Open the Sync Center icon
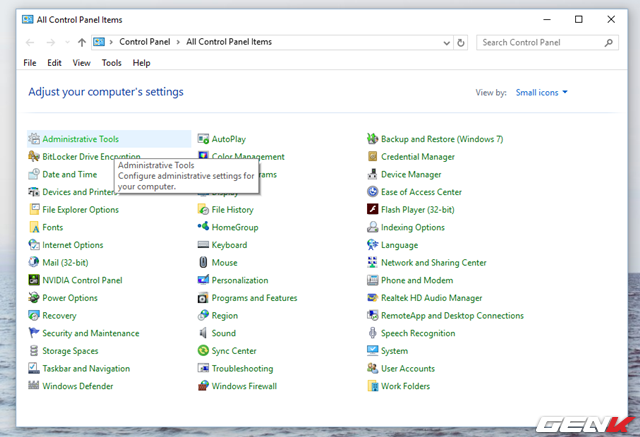 pyautogui.click(x=203, y=350)
